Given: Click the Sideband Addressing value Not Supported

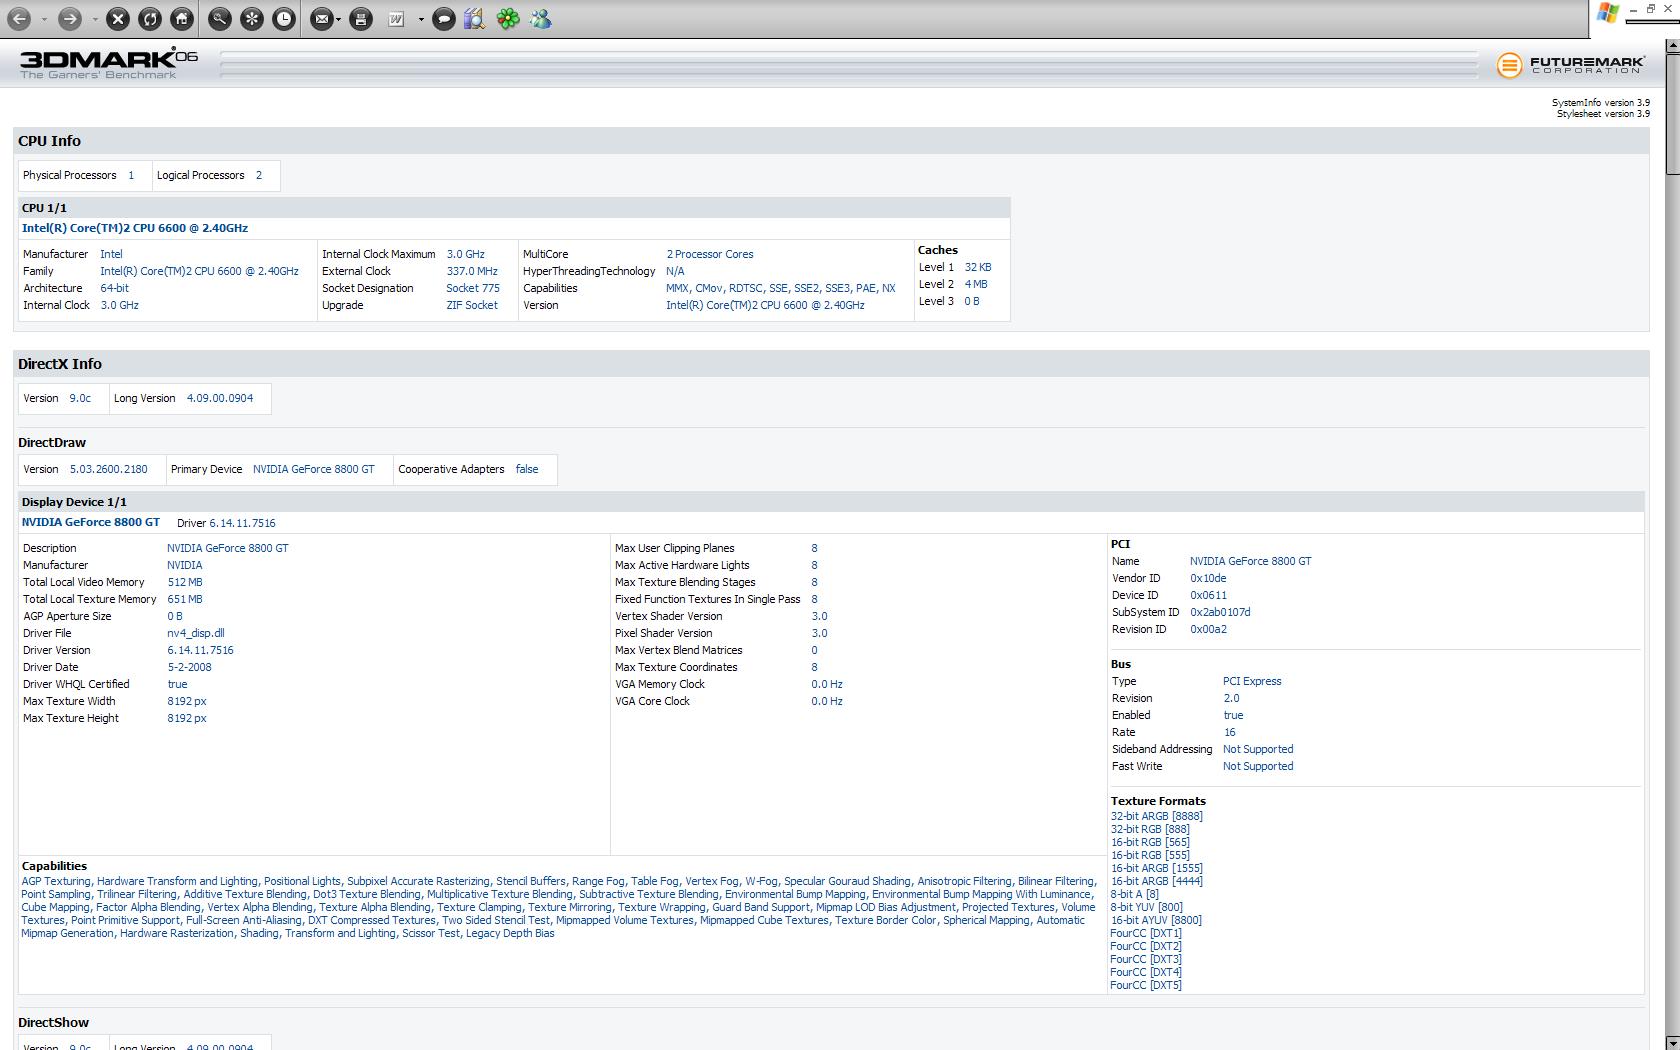Looking at the screenshot, I should 1258,749.
